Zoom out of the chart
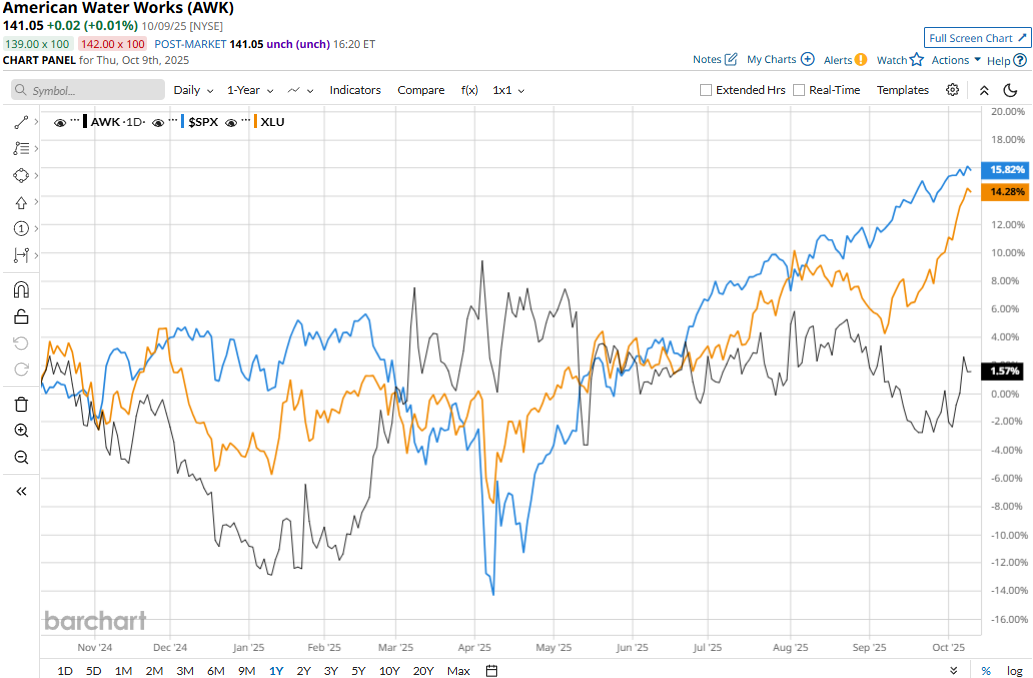1033x678 pixels. [21, 457]
